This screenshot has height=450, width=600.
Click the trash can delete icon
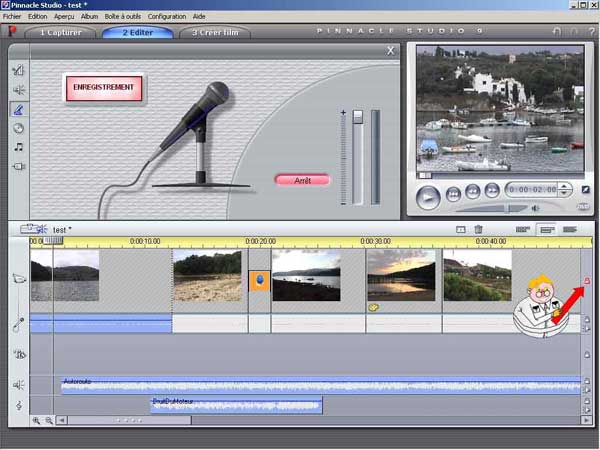(478, 229)
